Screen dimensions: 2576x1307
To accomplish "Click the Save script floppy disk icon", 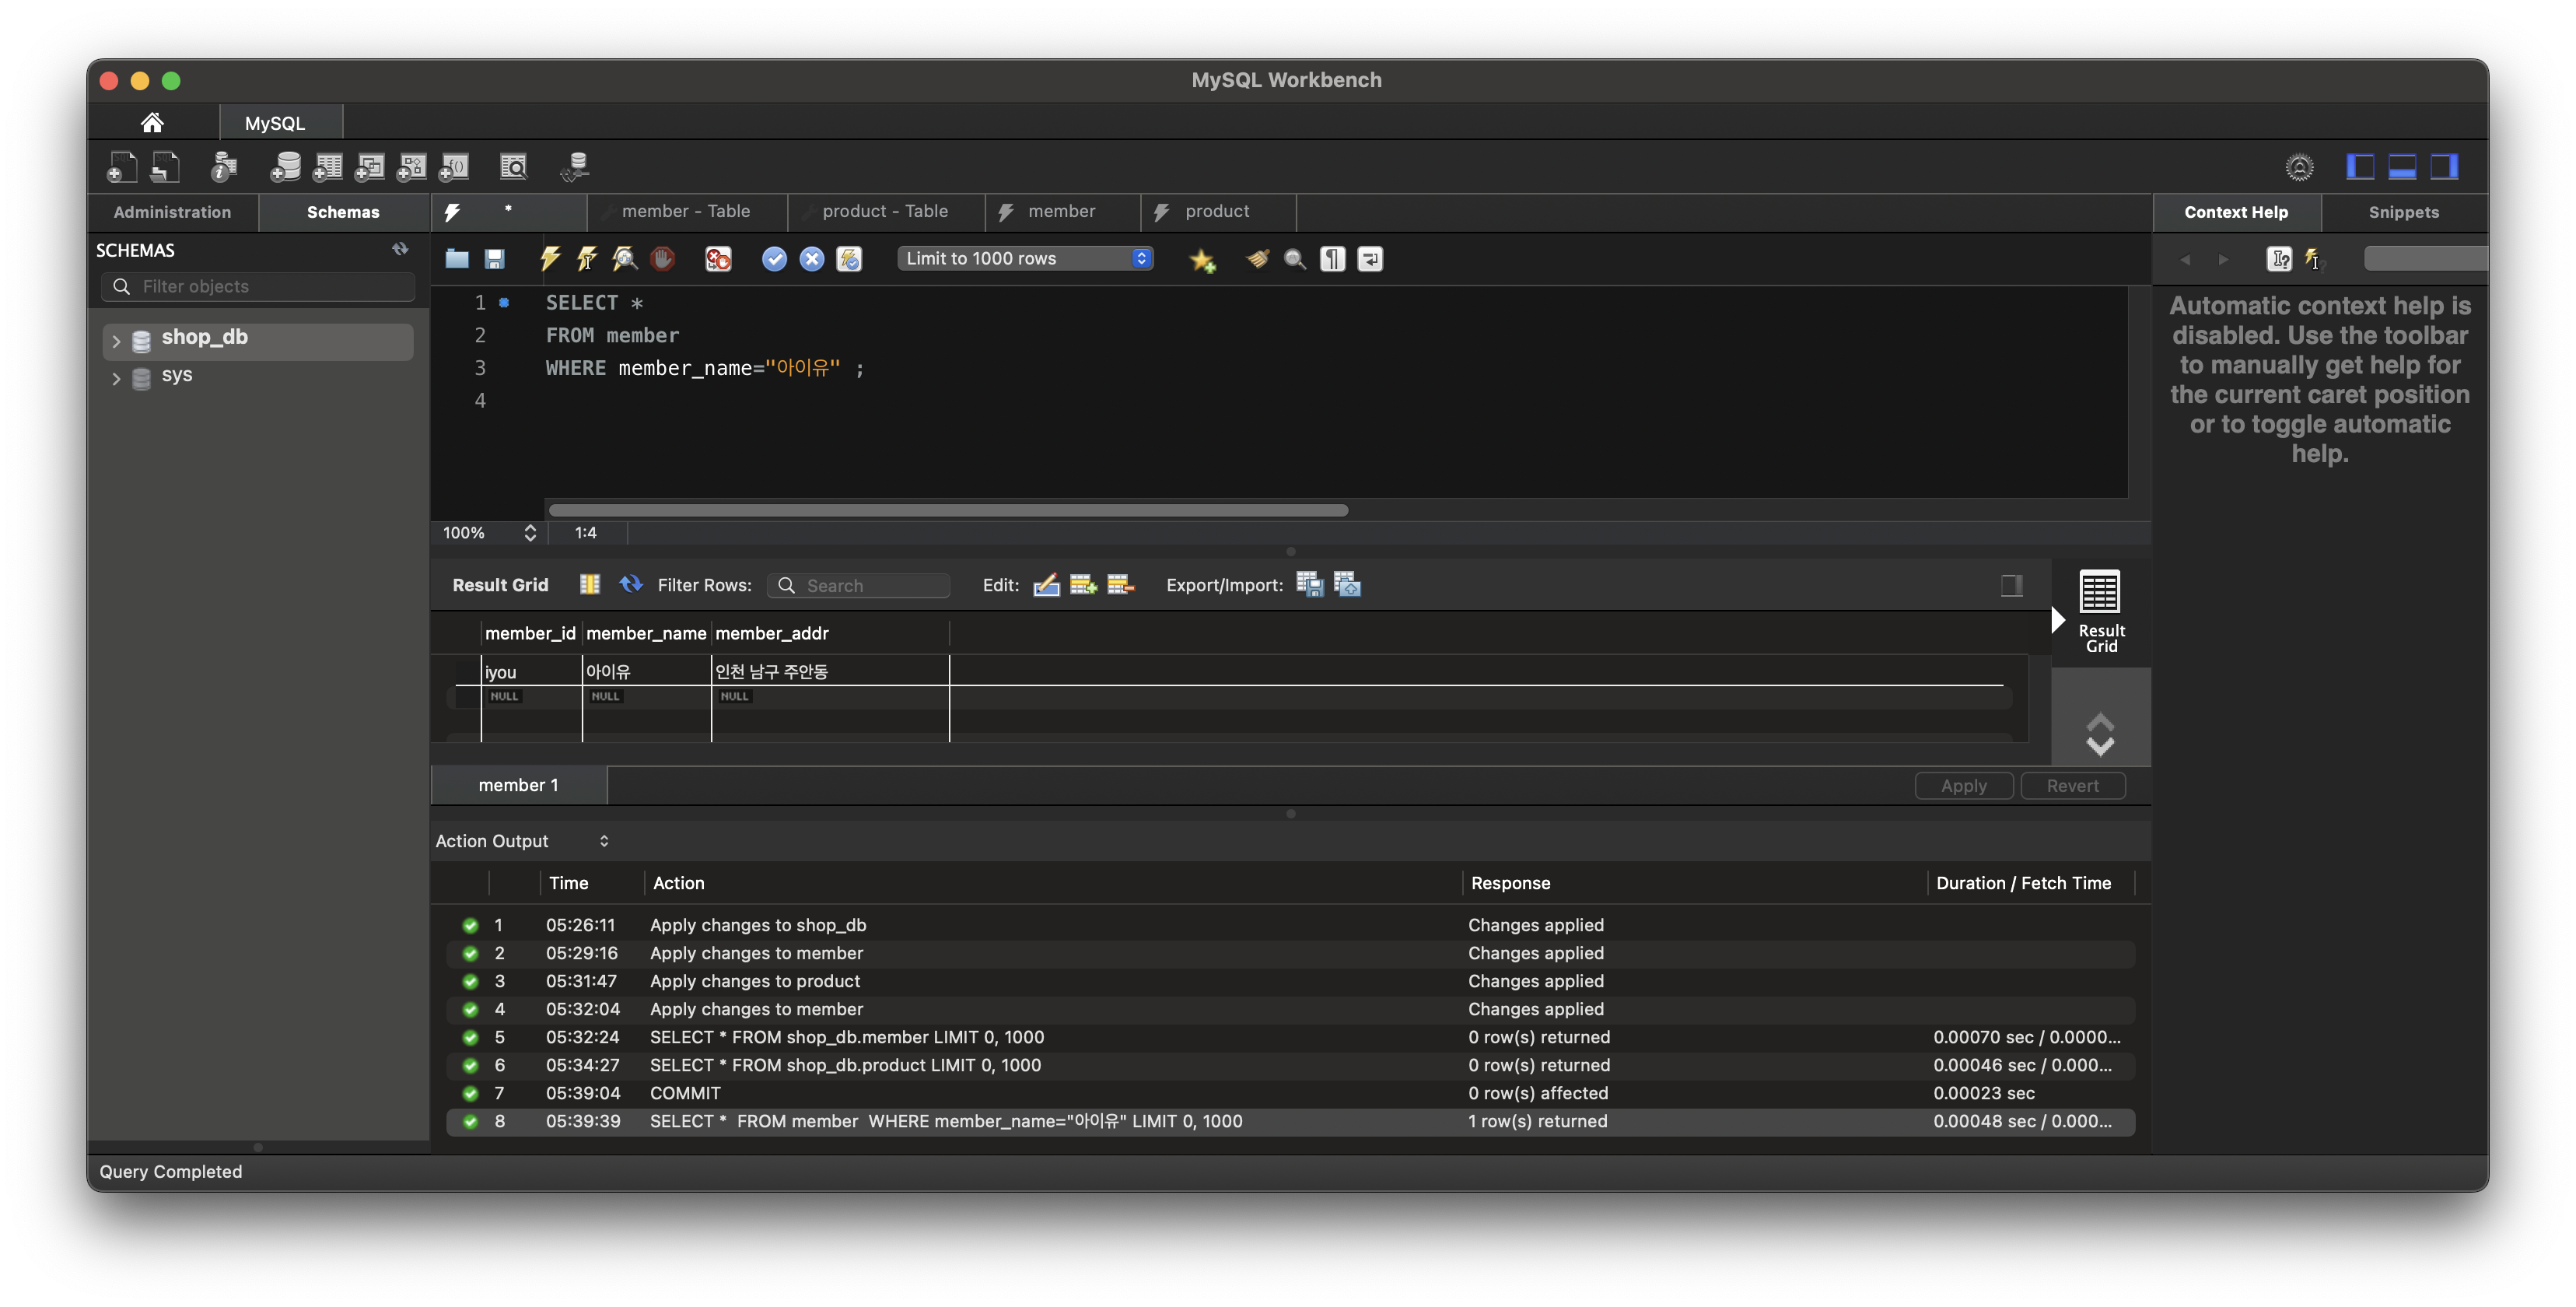I will click(494, 259).
